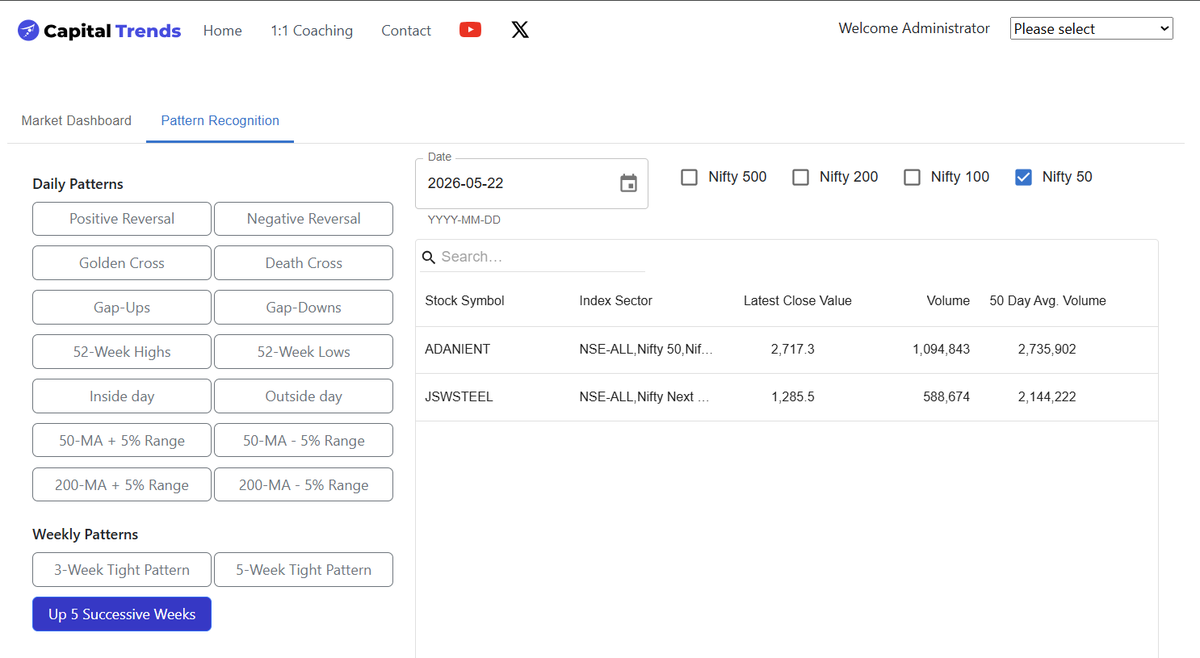
Task: Sort by Index Sector column header
Action: 616,301
